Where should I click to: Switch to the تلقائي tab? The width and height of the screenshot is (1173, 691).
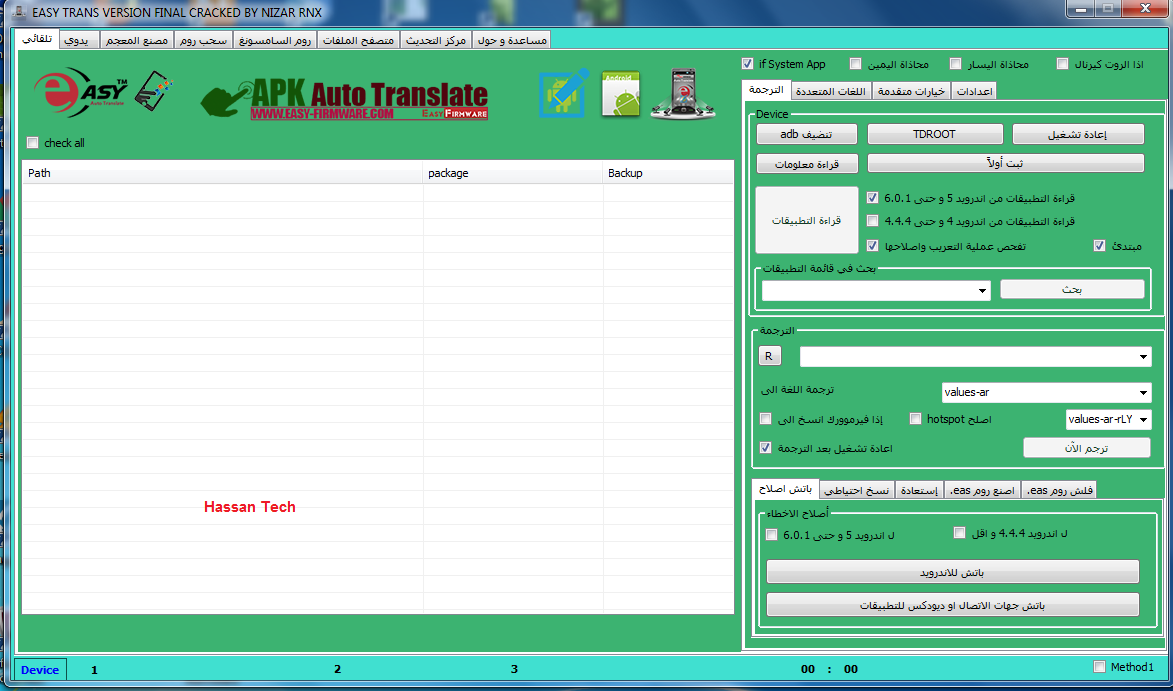pyautogui.click(x=37, y=39)
